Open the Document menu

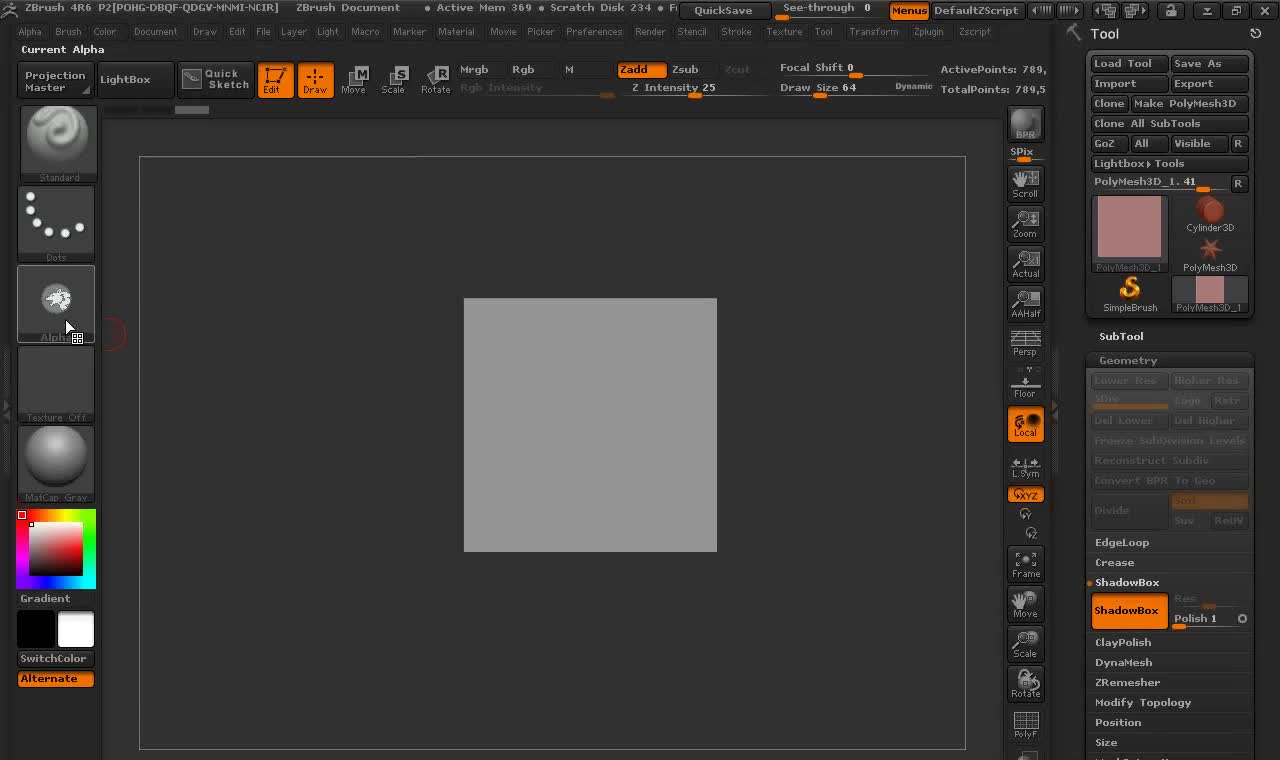pos(155,31)
